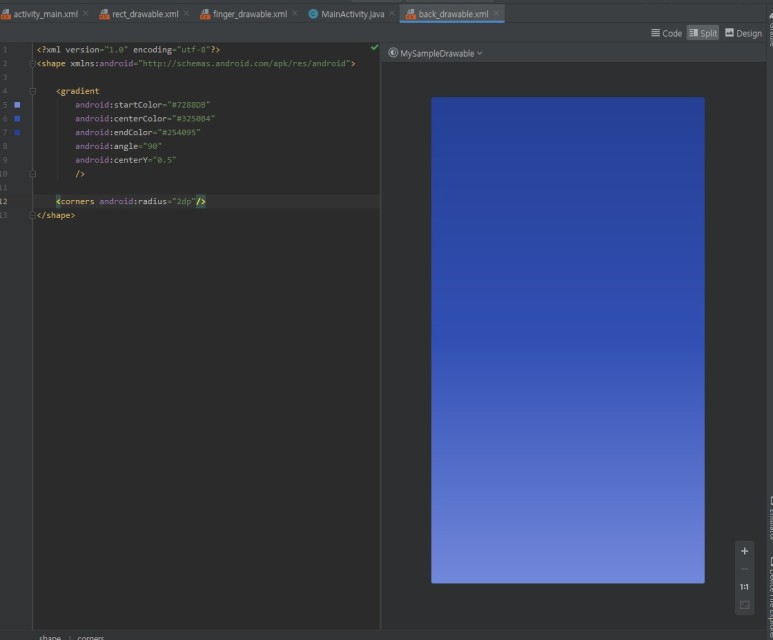
Task: Click the startColor gutter color swatch
Action: [17, 105]
